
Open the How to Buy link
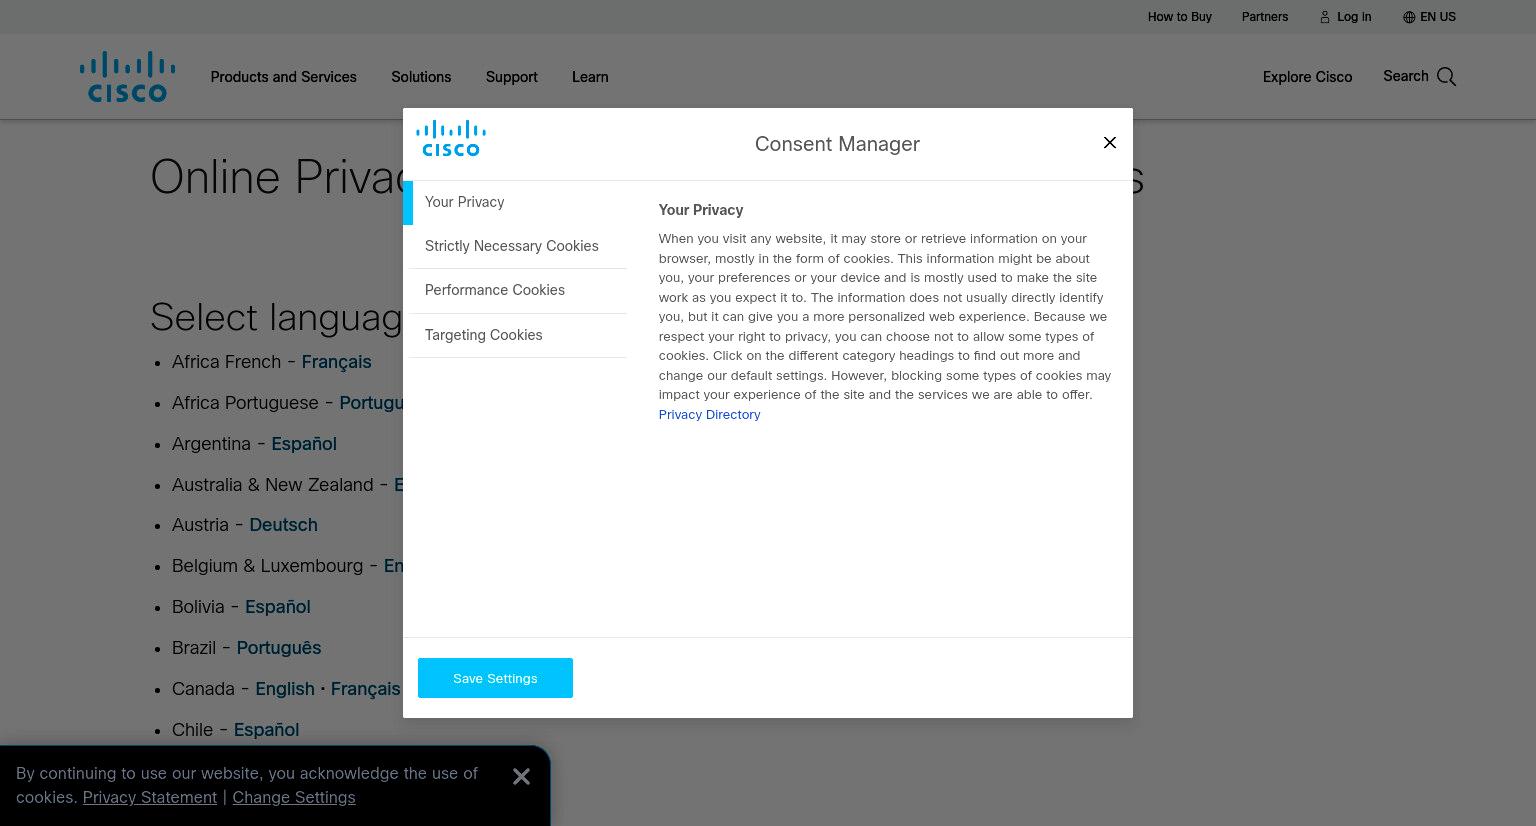coord(1179,17)
